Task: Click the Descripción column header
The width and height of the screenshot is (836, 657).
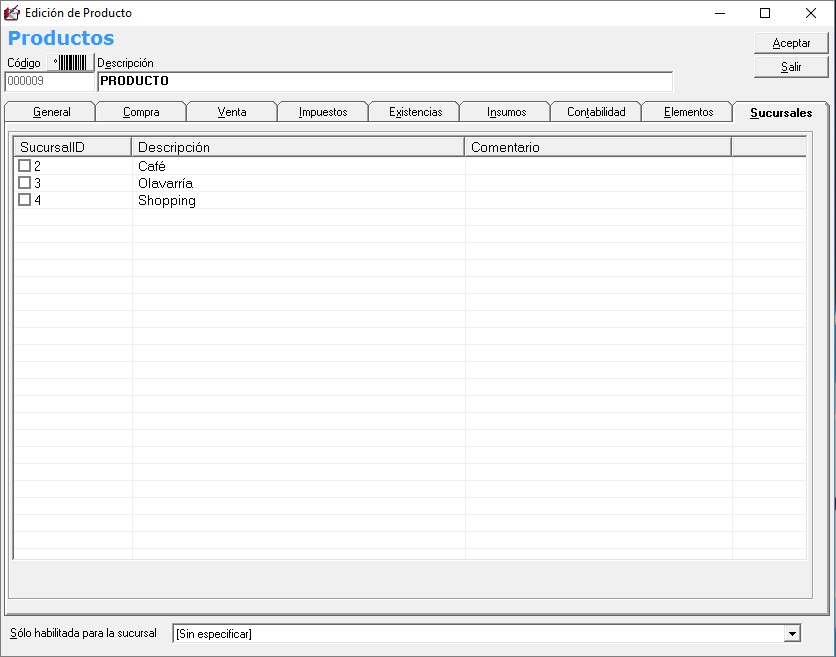Action: pos(298,147)
